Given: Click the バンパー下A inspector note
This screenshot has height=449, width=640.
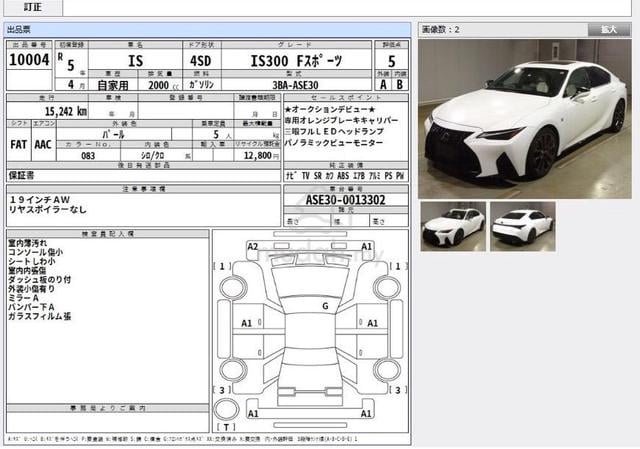Looking at the screenshot, I should pos(31,307).
